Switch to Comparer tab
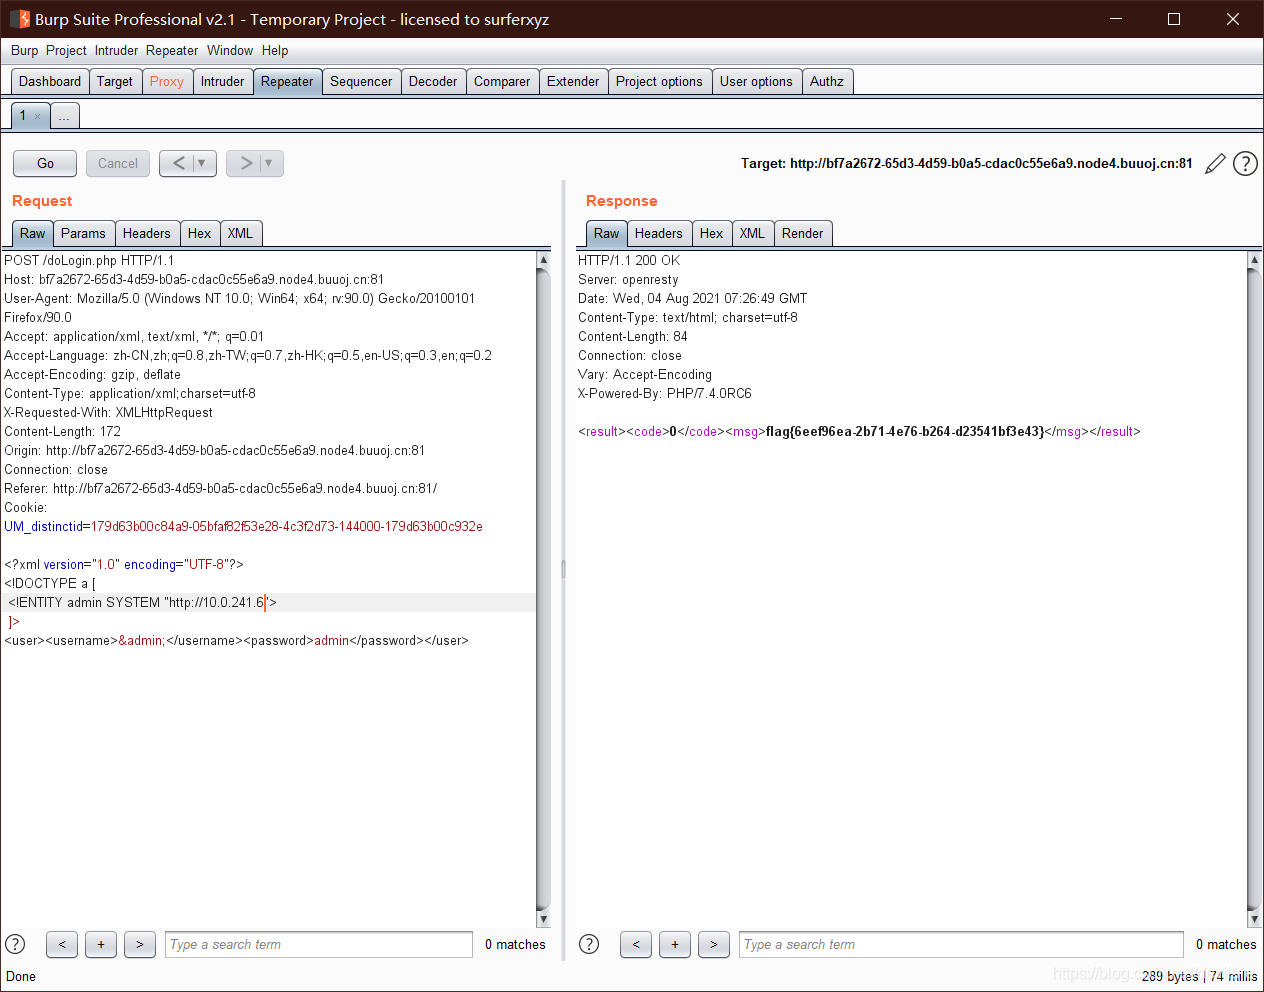This screenshot has height=992, width=1264. pos(502,82)
